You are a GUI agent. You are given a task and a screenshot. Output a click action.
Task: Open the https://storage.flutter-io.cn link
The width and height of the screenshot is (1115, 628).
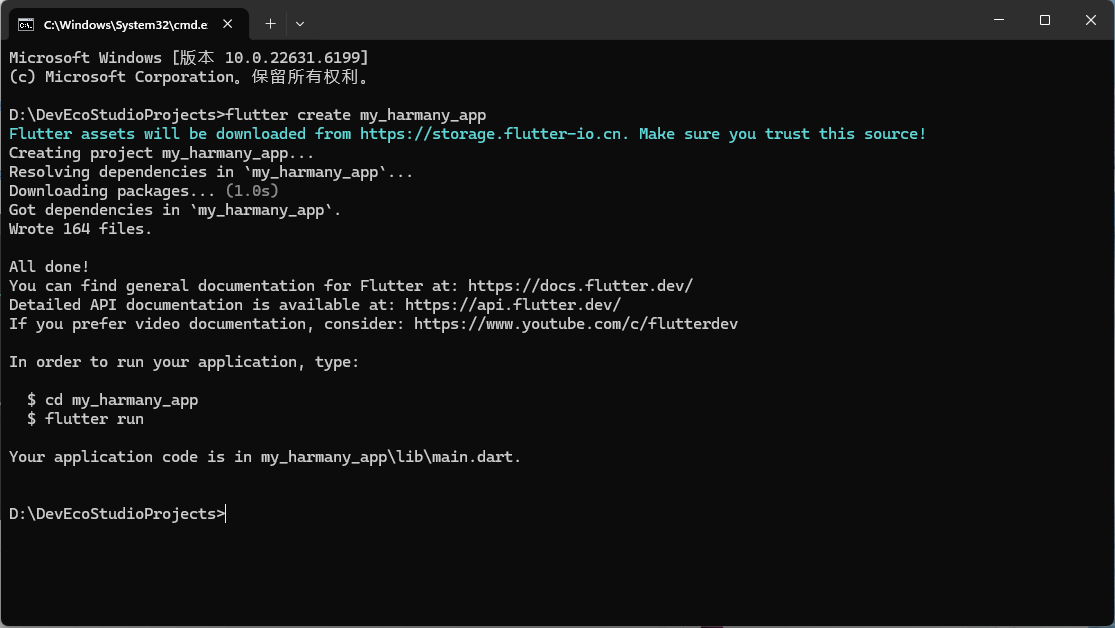[491, 134]
